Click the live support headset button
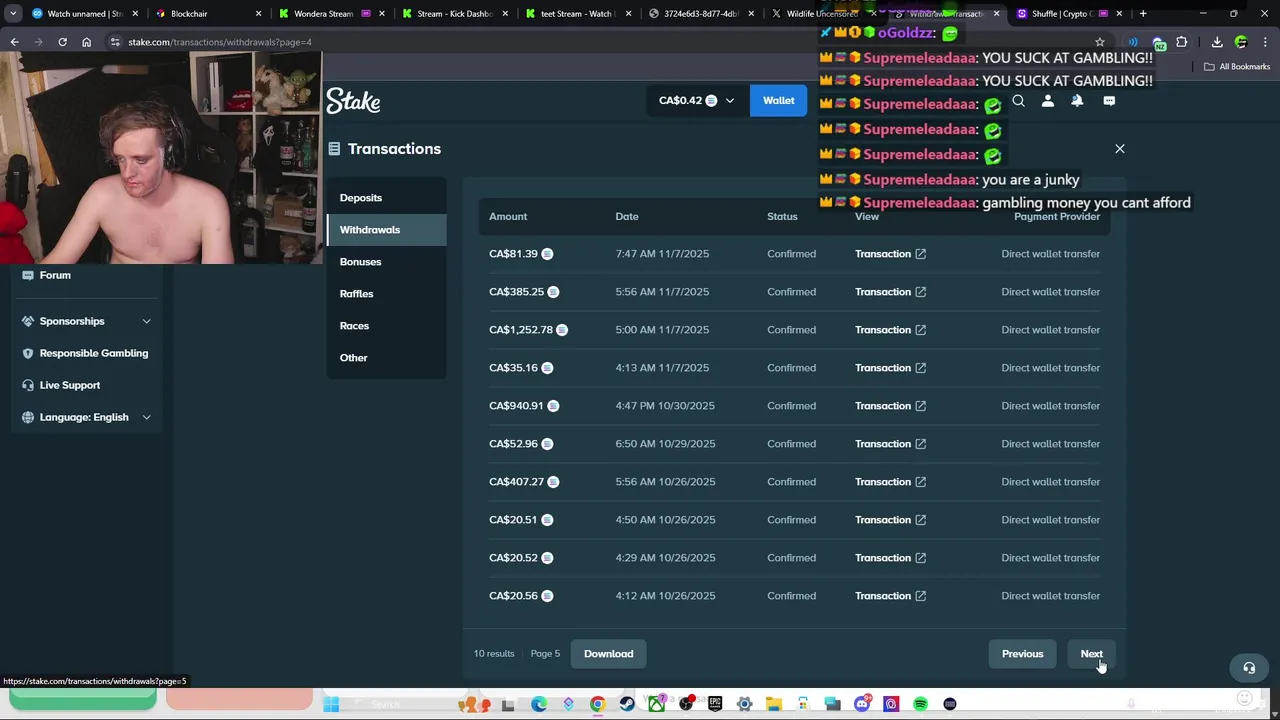 1249,668
